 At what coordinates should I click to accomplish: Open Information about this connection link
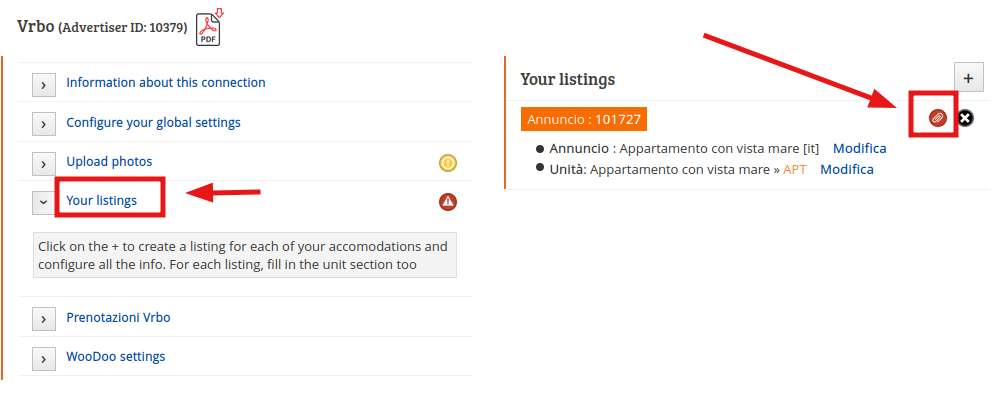tap(166, 82)
